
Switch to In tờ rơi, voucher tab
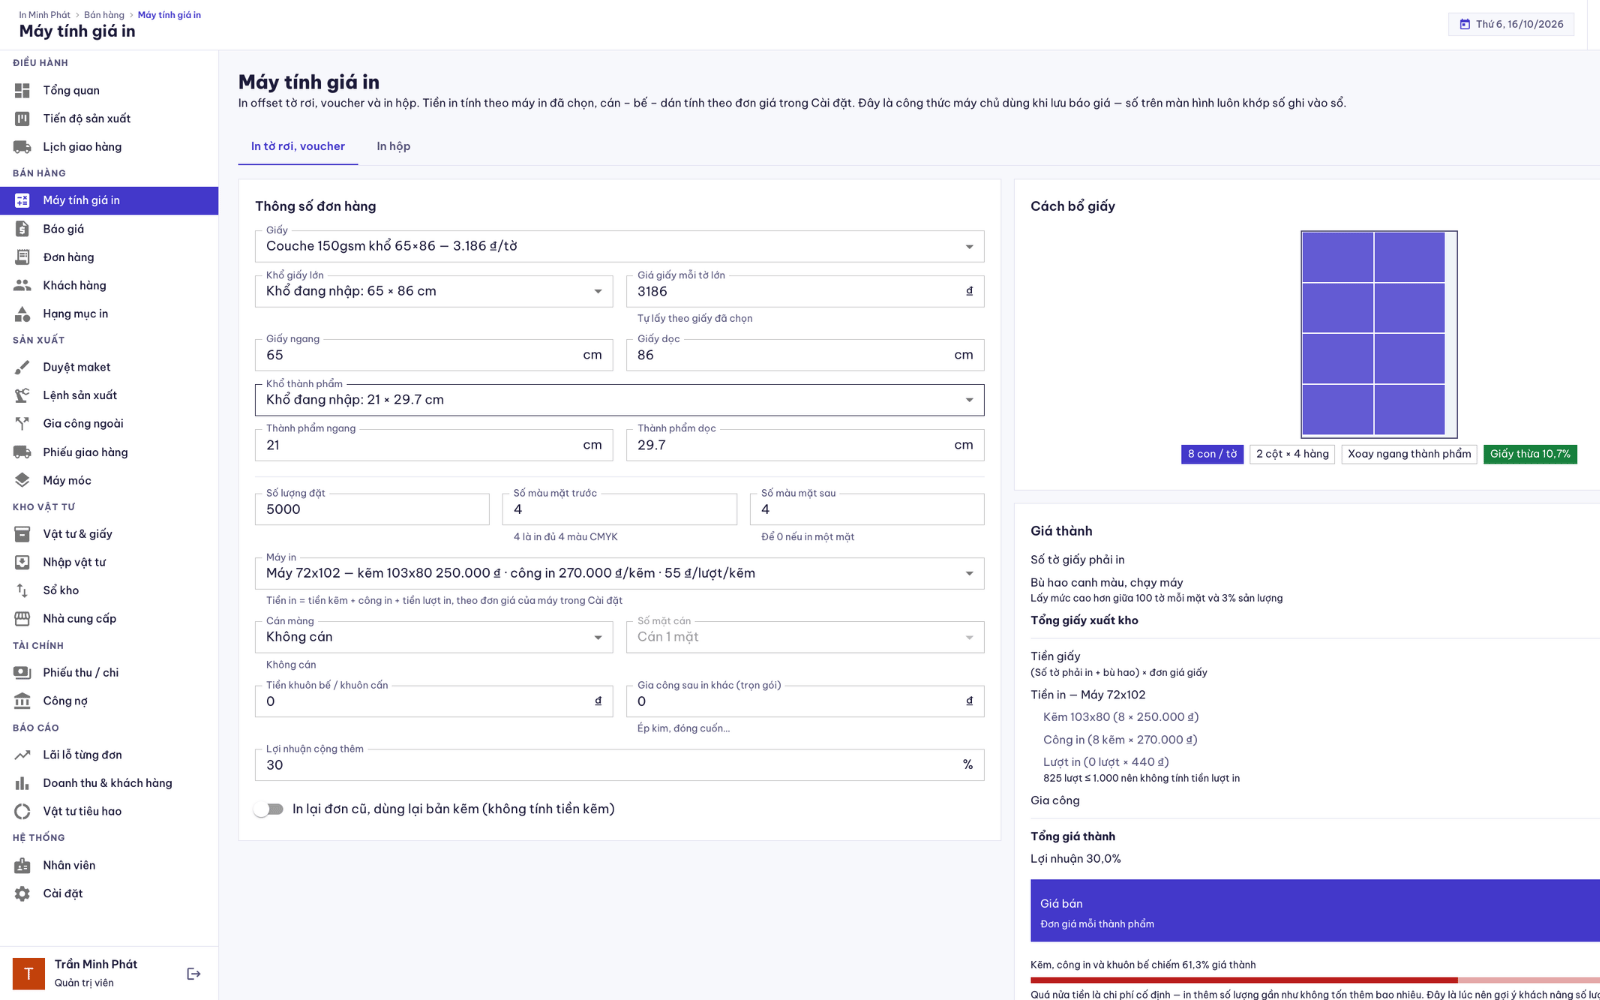298,146
